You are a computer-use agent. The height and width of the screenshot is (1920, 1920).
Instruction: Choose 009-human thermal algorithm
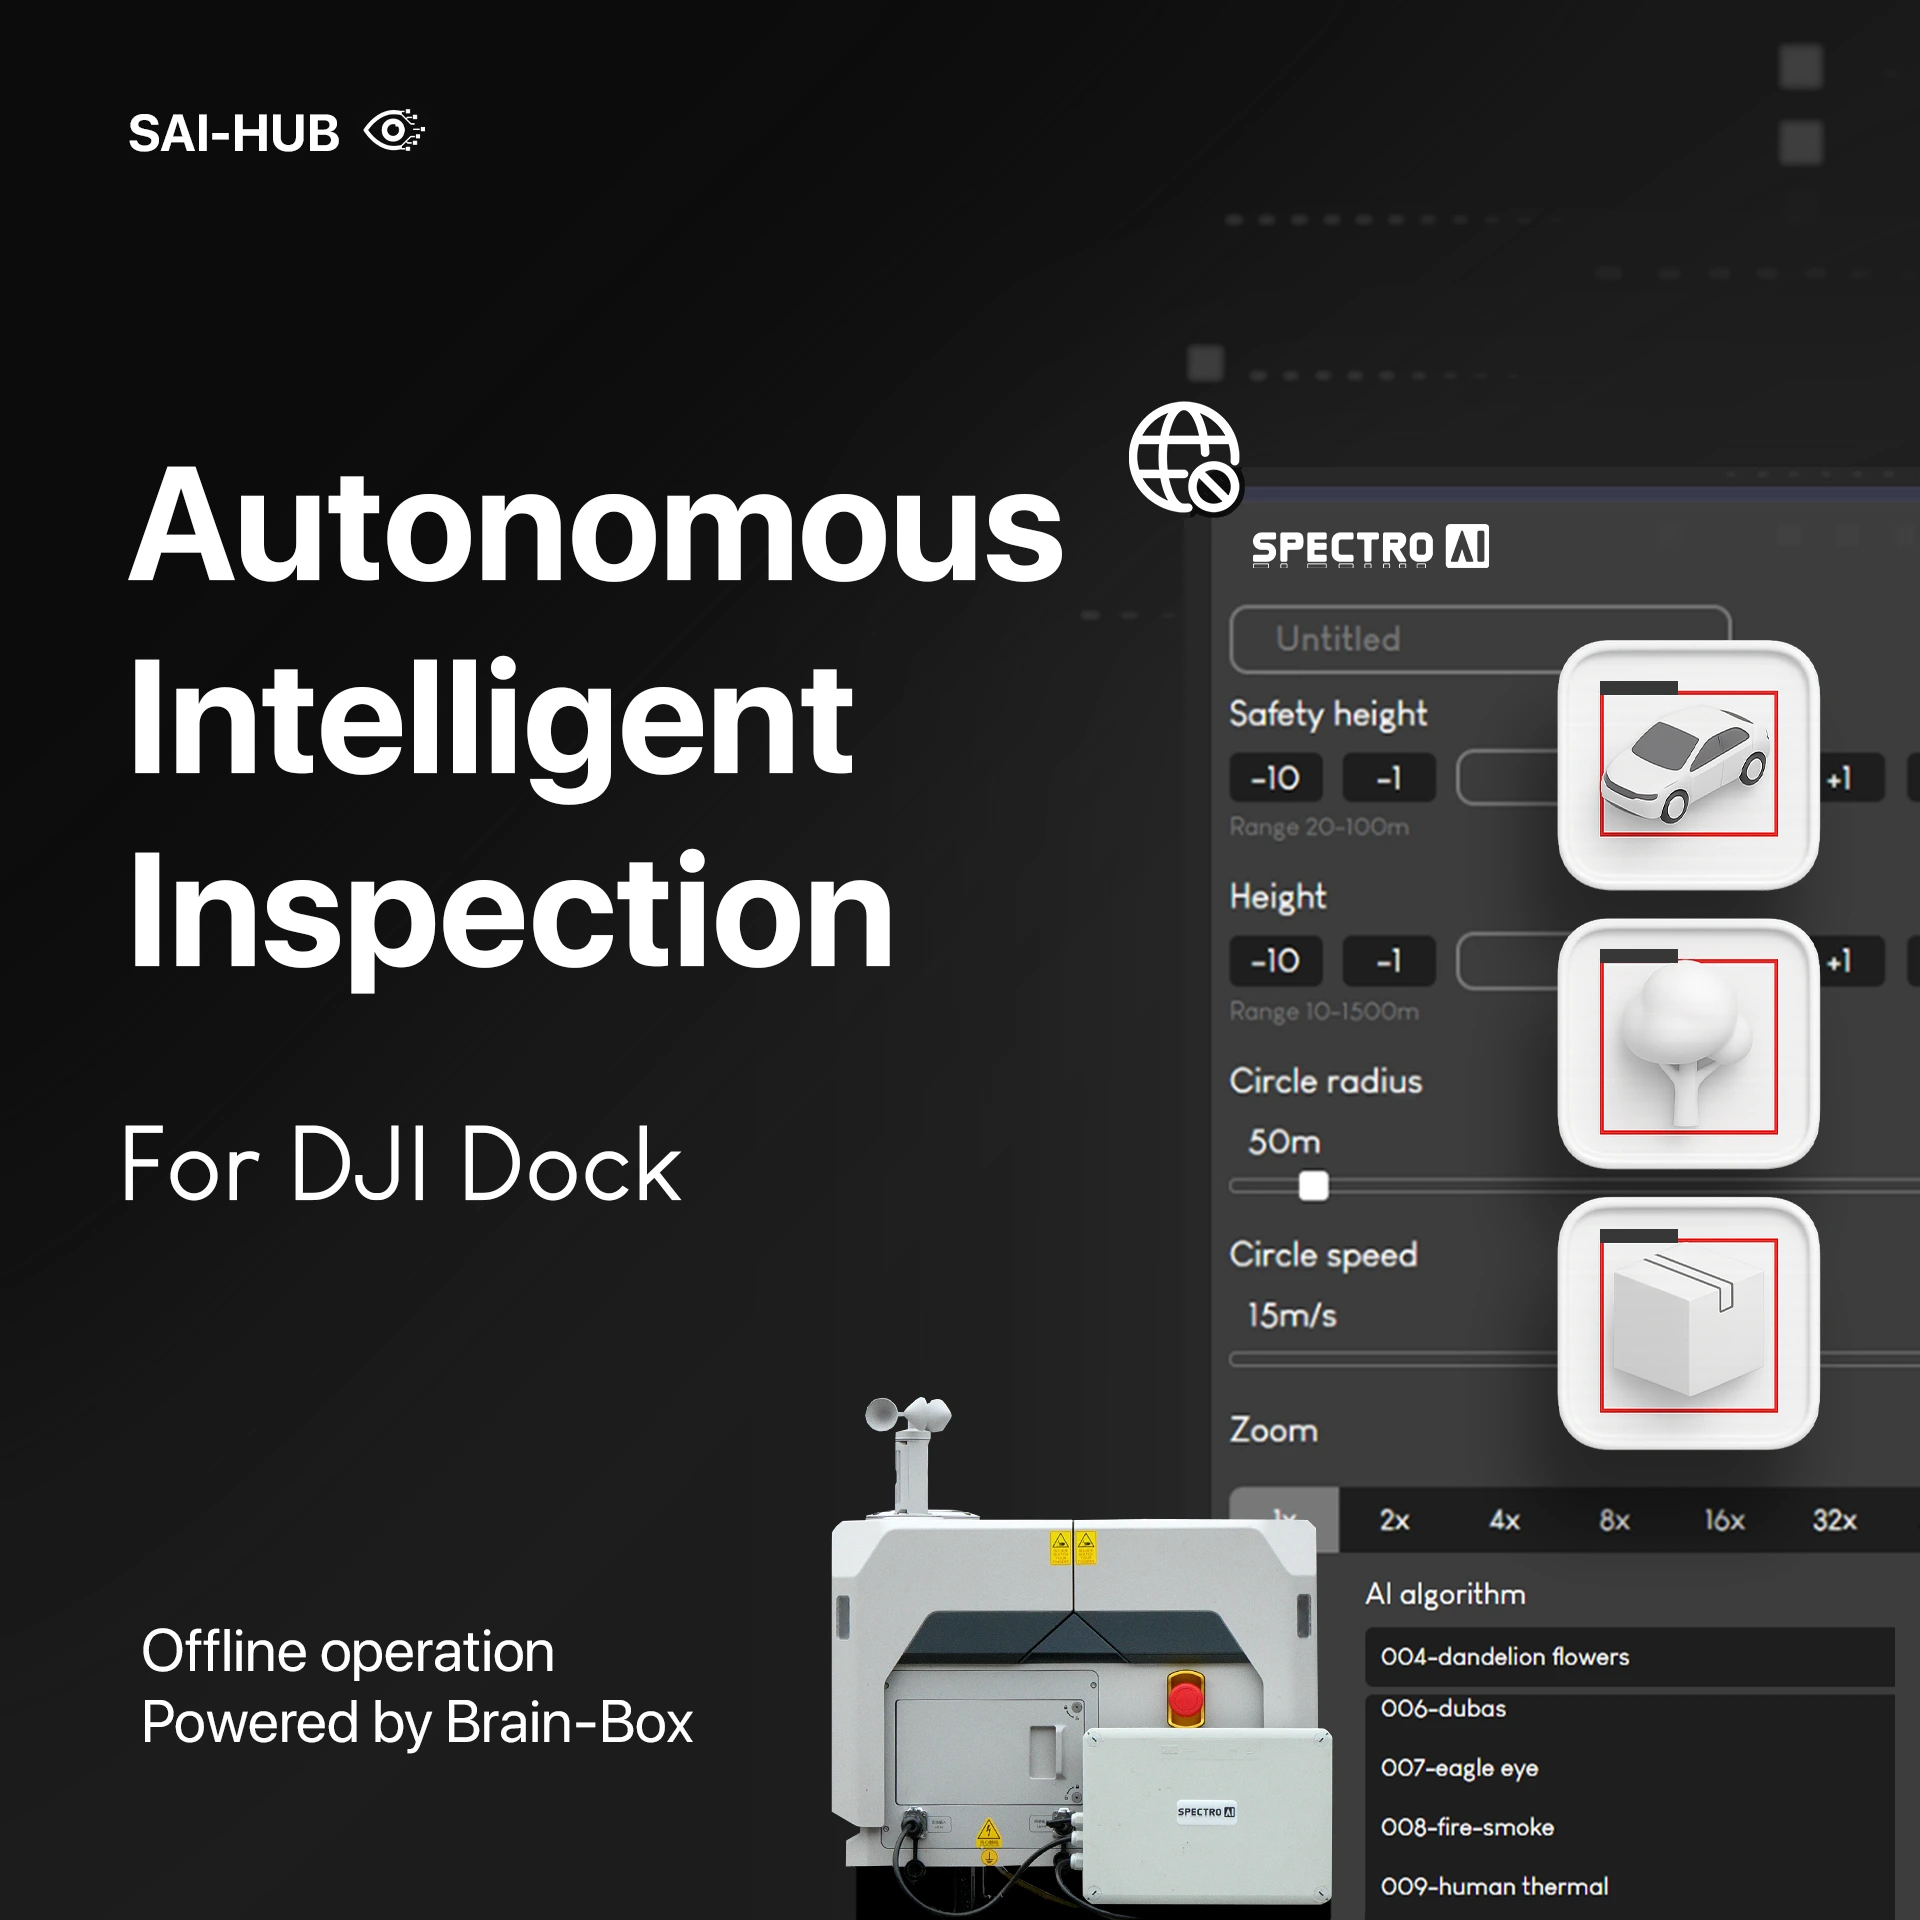1630,1886
